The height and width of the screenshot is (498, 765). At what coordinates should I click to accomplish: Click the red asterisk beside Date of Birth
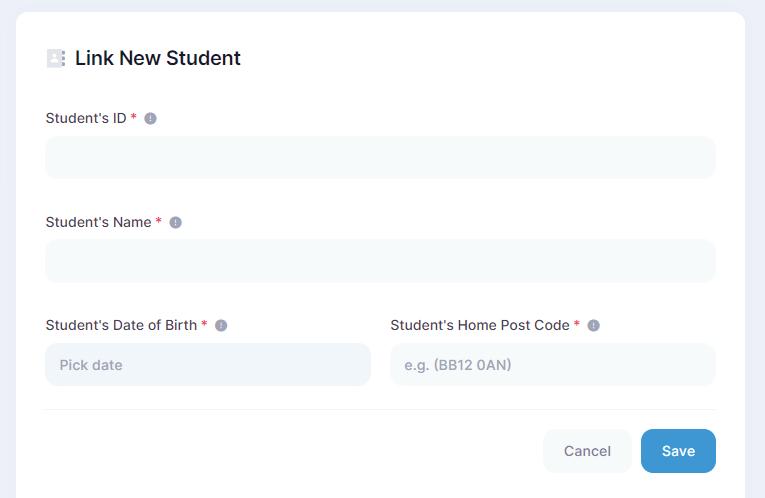(x=205, y=326)
